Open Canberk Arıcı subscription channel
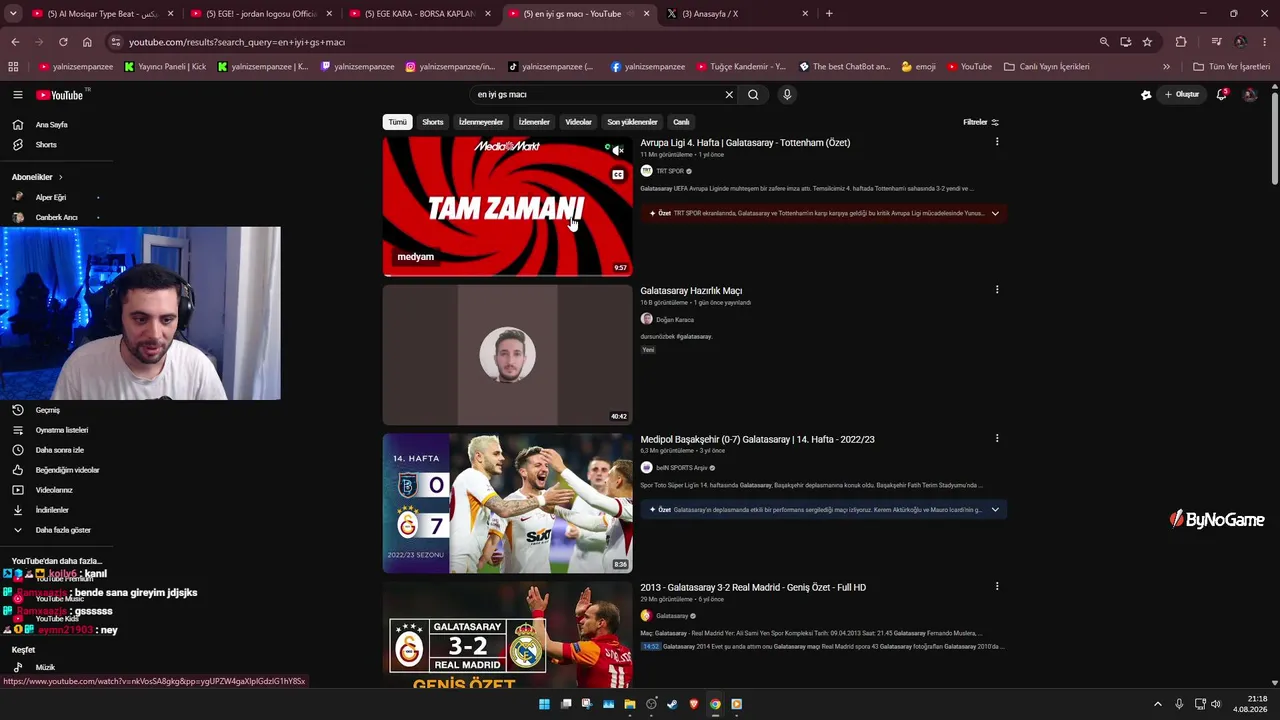 tap(55, 217)
